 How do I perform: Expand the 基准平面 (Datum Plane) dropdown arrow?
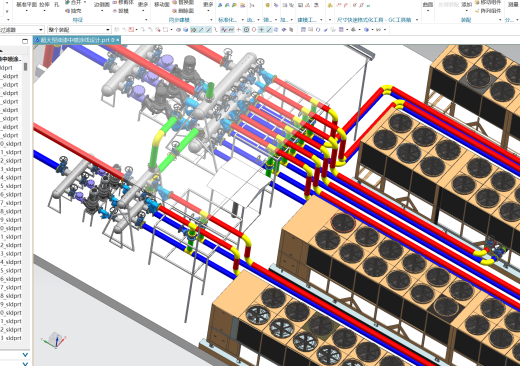click(x=26, y=11)
